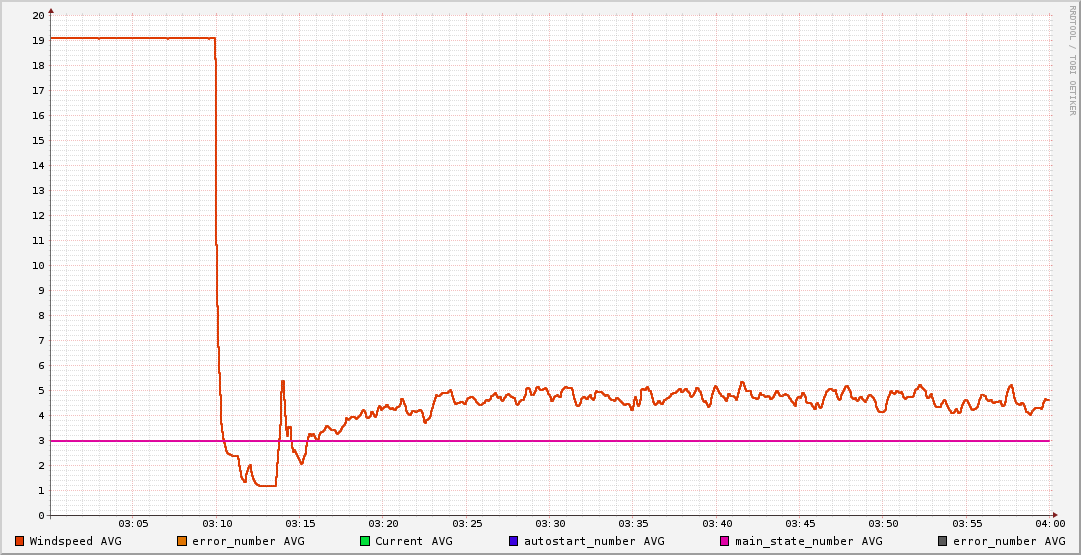Click the main_state_number AVG legend label
Screen dimensions: 1081x555
(808, 541)
